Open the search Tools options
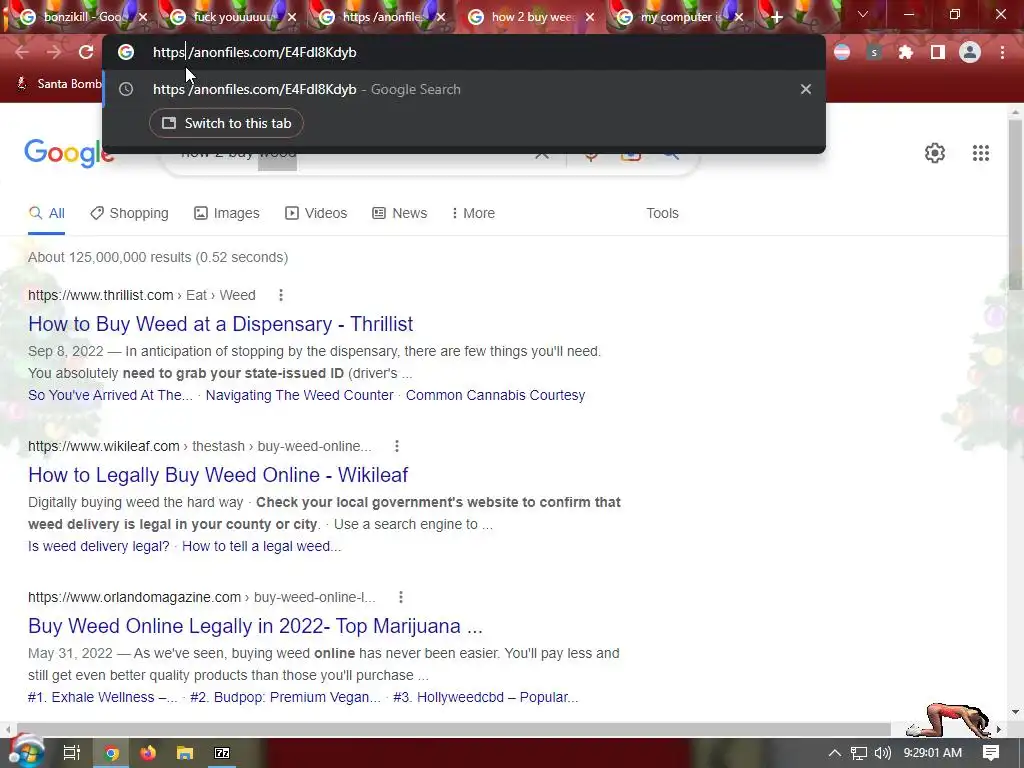The image size is (1024, 768). click(x=662, y=213)
